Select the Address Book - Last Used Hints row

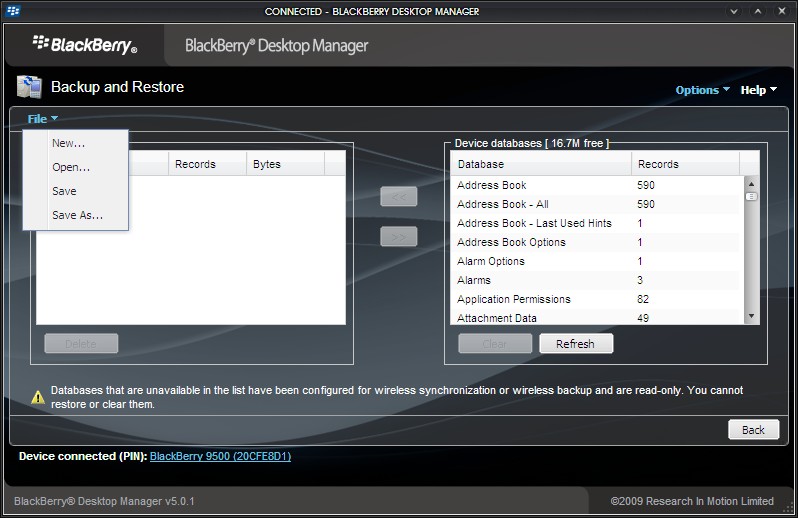[x=595, y=223]
